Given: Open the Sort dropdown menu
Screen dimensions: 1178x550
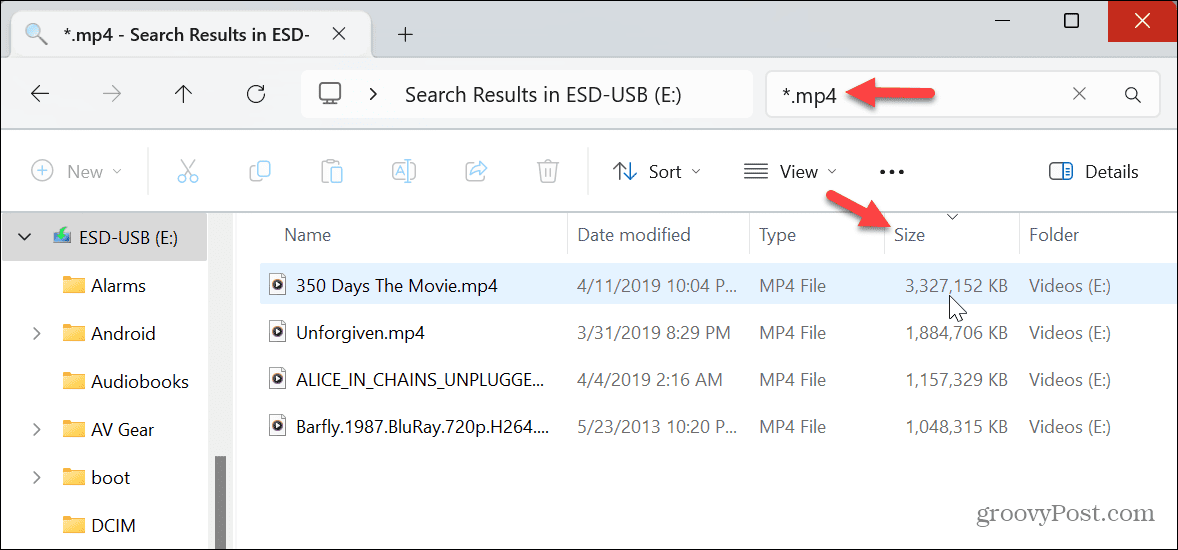Looking at the screenshot, I should click(656, 172).
